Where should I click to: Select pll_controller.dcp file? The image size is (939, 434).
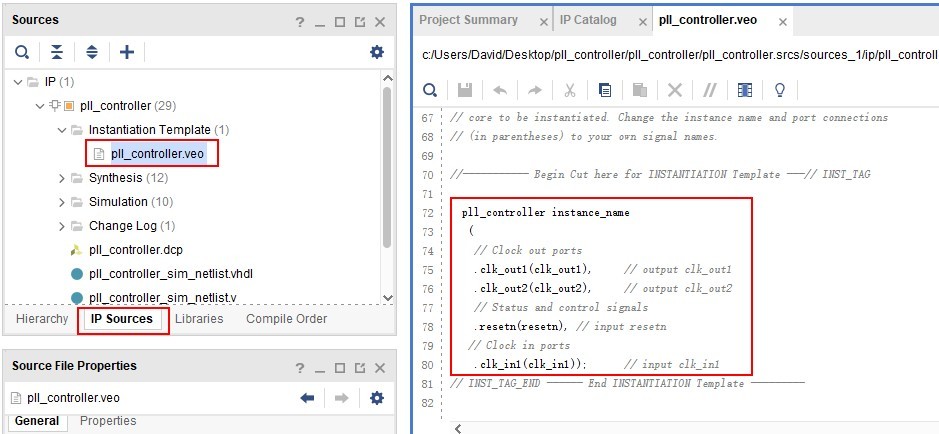136,250
